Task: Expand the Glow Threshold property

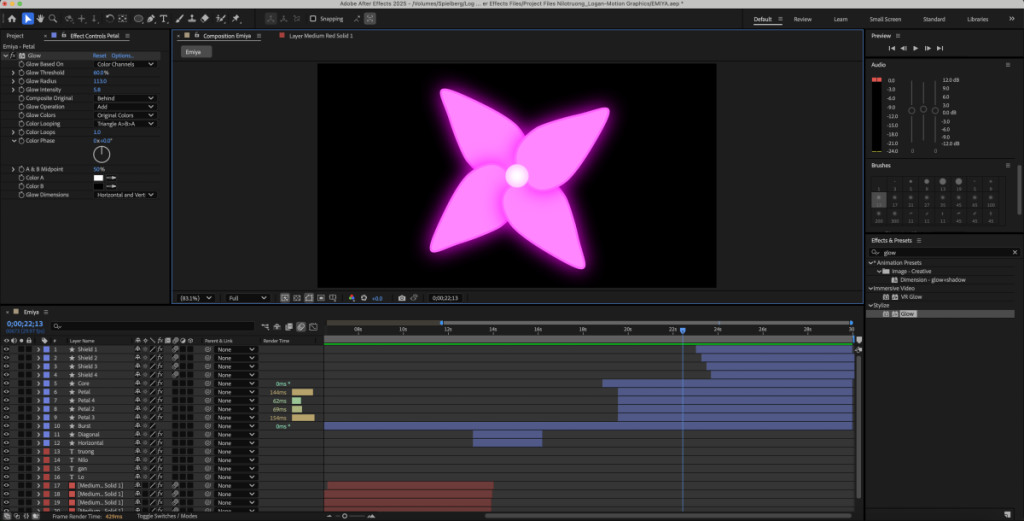Action: 14,73
